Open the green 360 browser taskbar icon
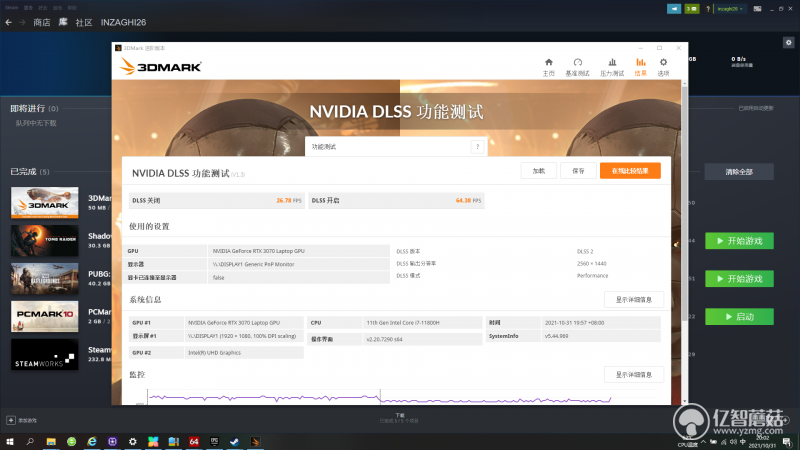This screenshot has width=800, height=450. [71, 441]
